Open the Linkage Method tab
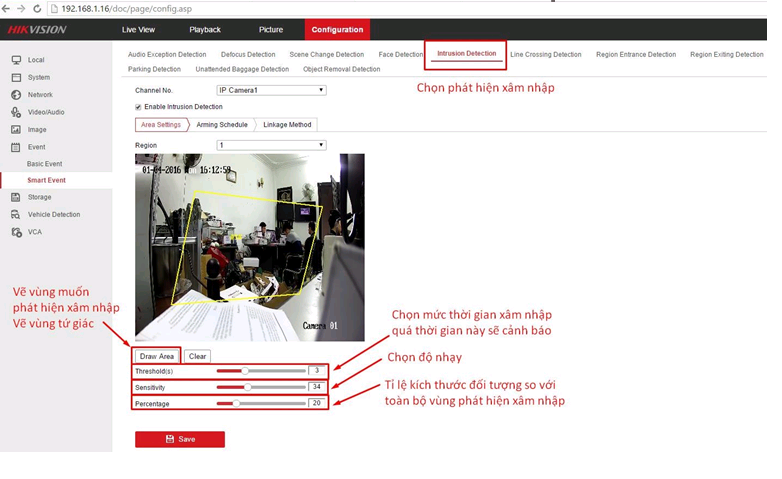Screen dimensions: 782x479 [x=287, y=125]
